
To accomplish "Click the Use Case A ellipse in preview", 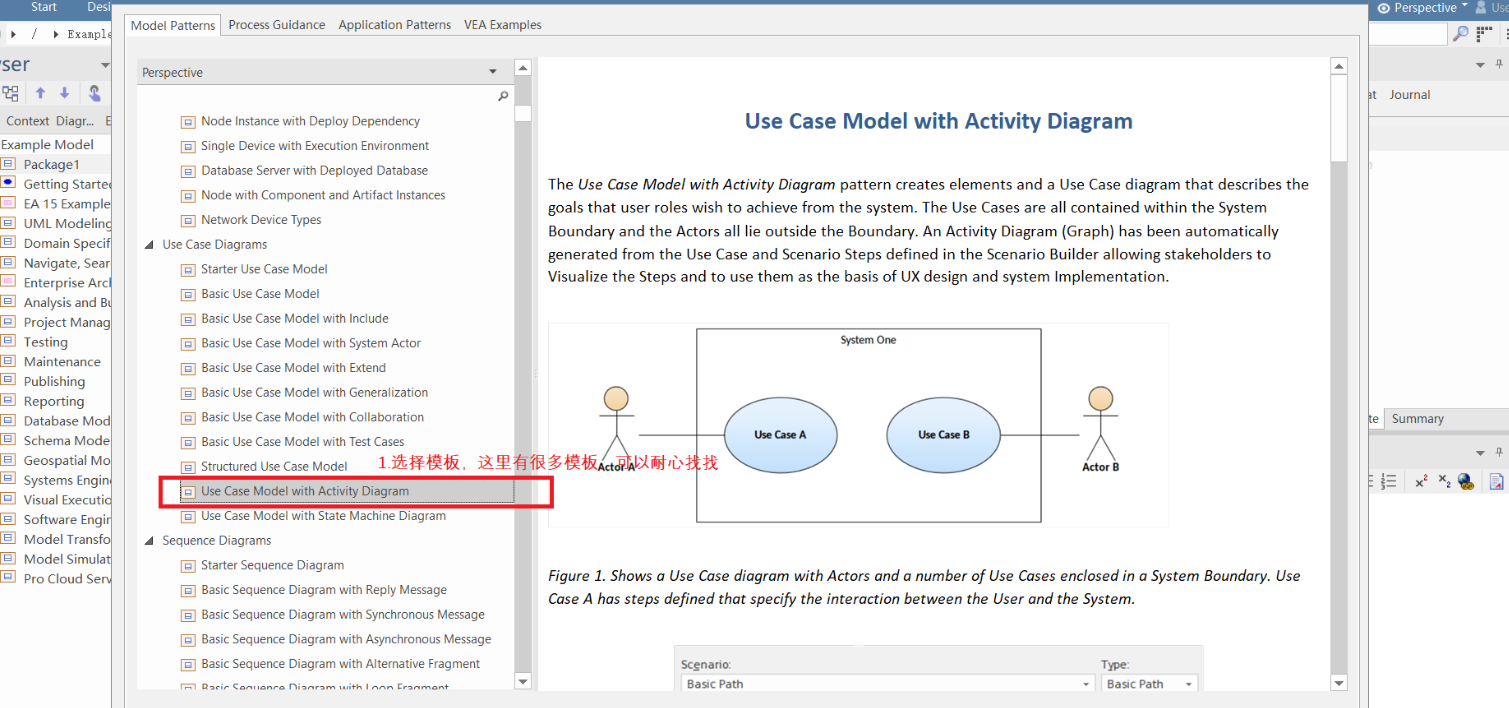I will 780,435.
